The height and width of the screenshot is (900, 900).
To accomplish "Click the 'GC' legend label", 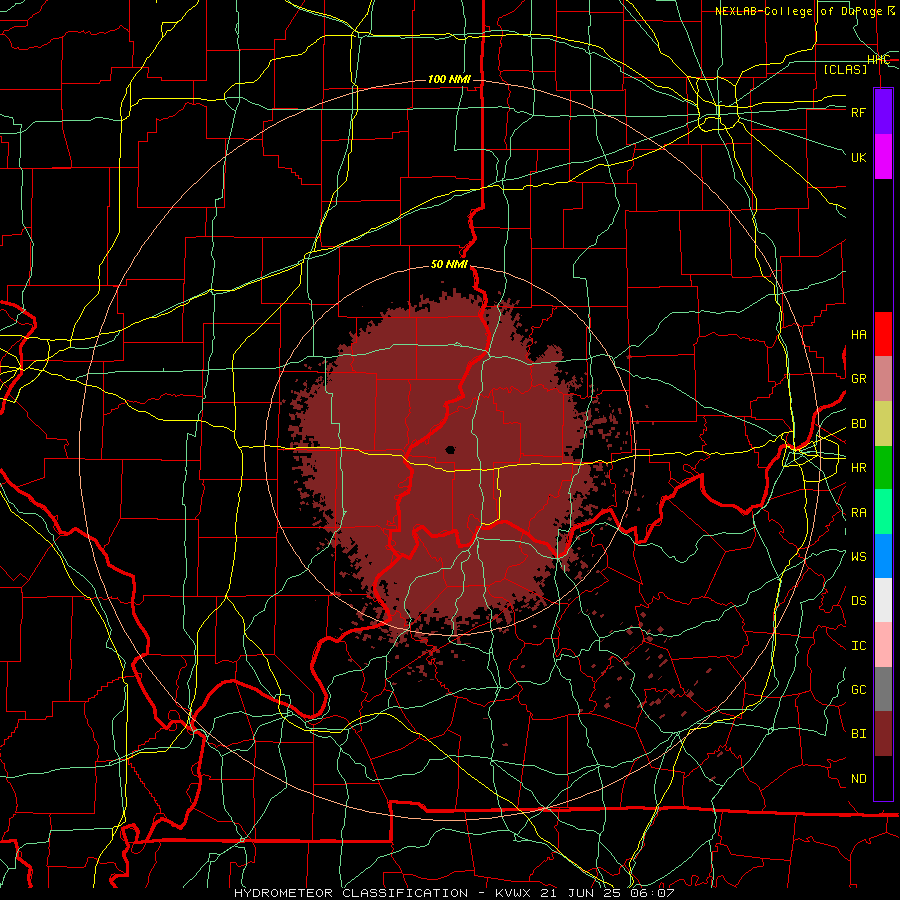I will pos(858,690).
